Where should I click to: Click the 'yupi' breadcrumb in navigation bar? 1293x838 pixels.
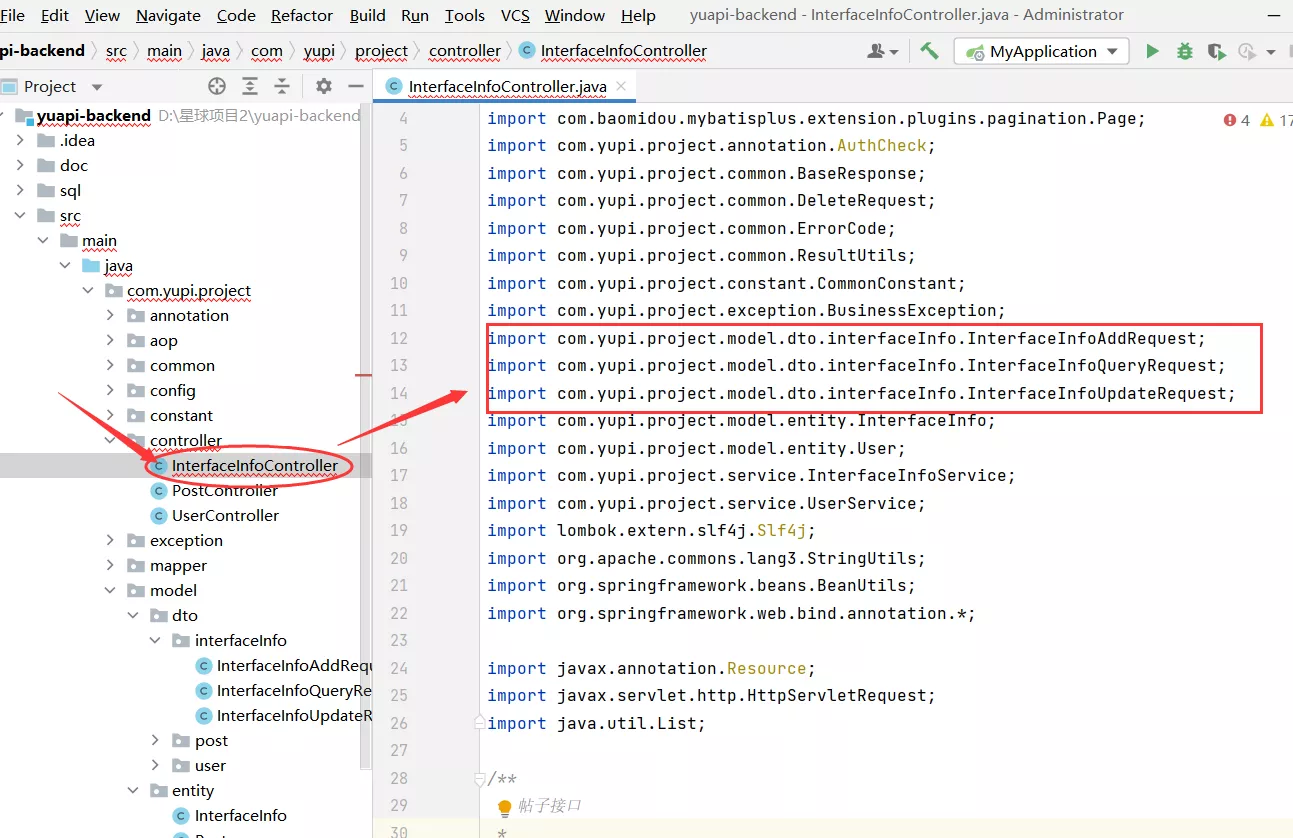[319, 51]
